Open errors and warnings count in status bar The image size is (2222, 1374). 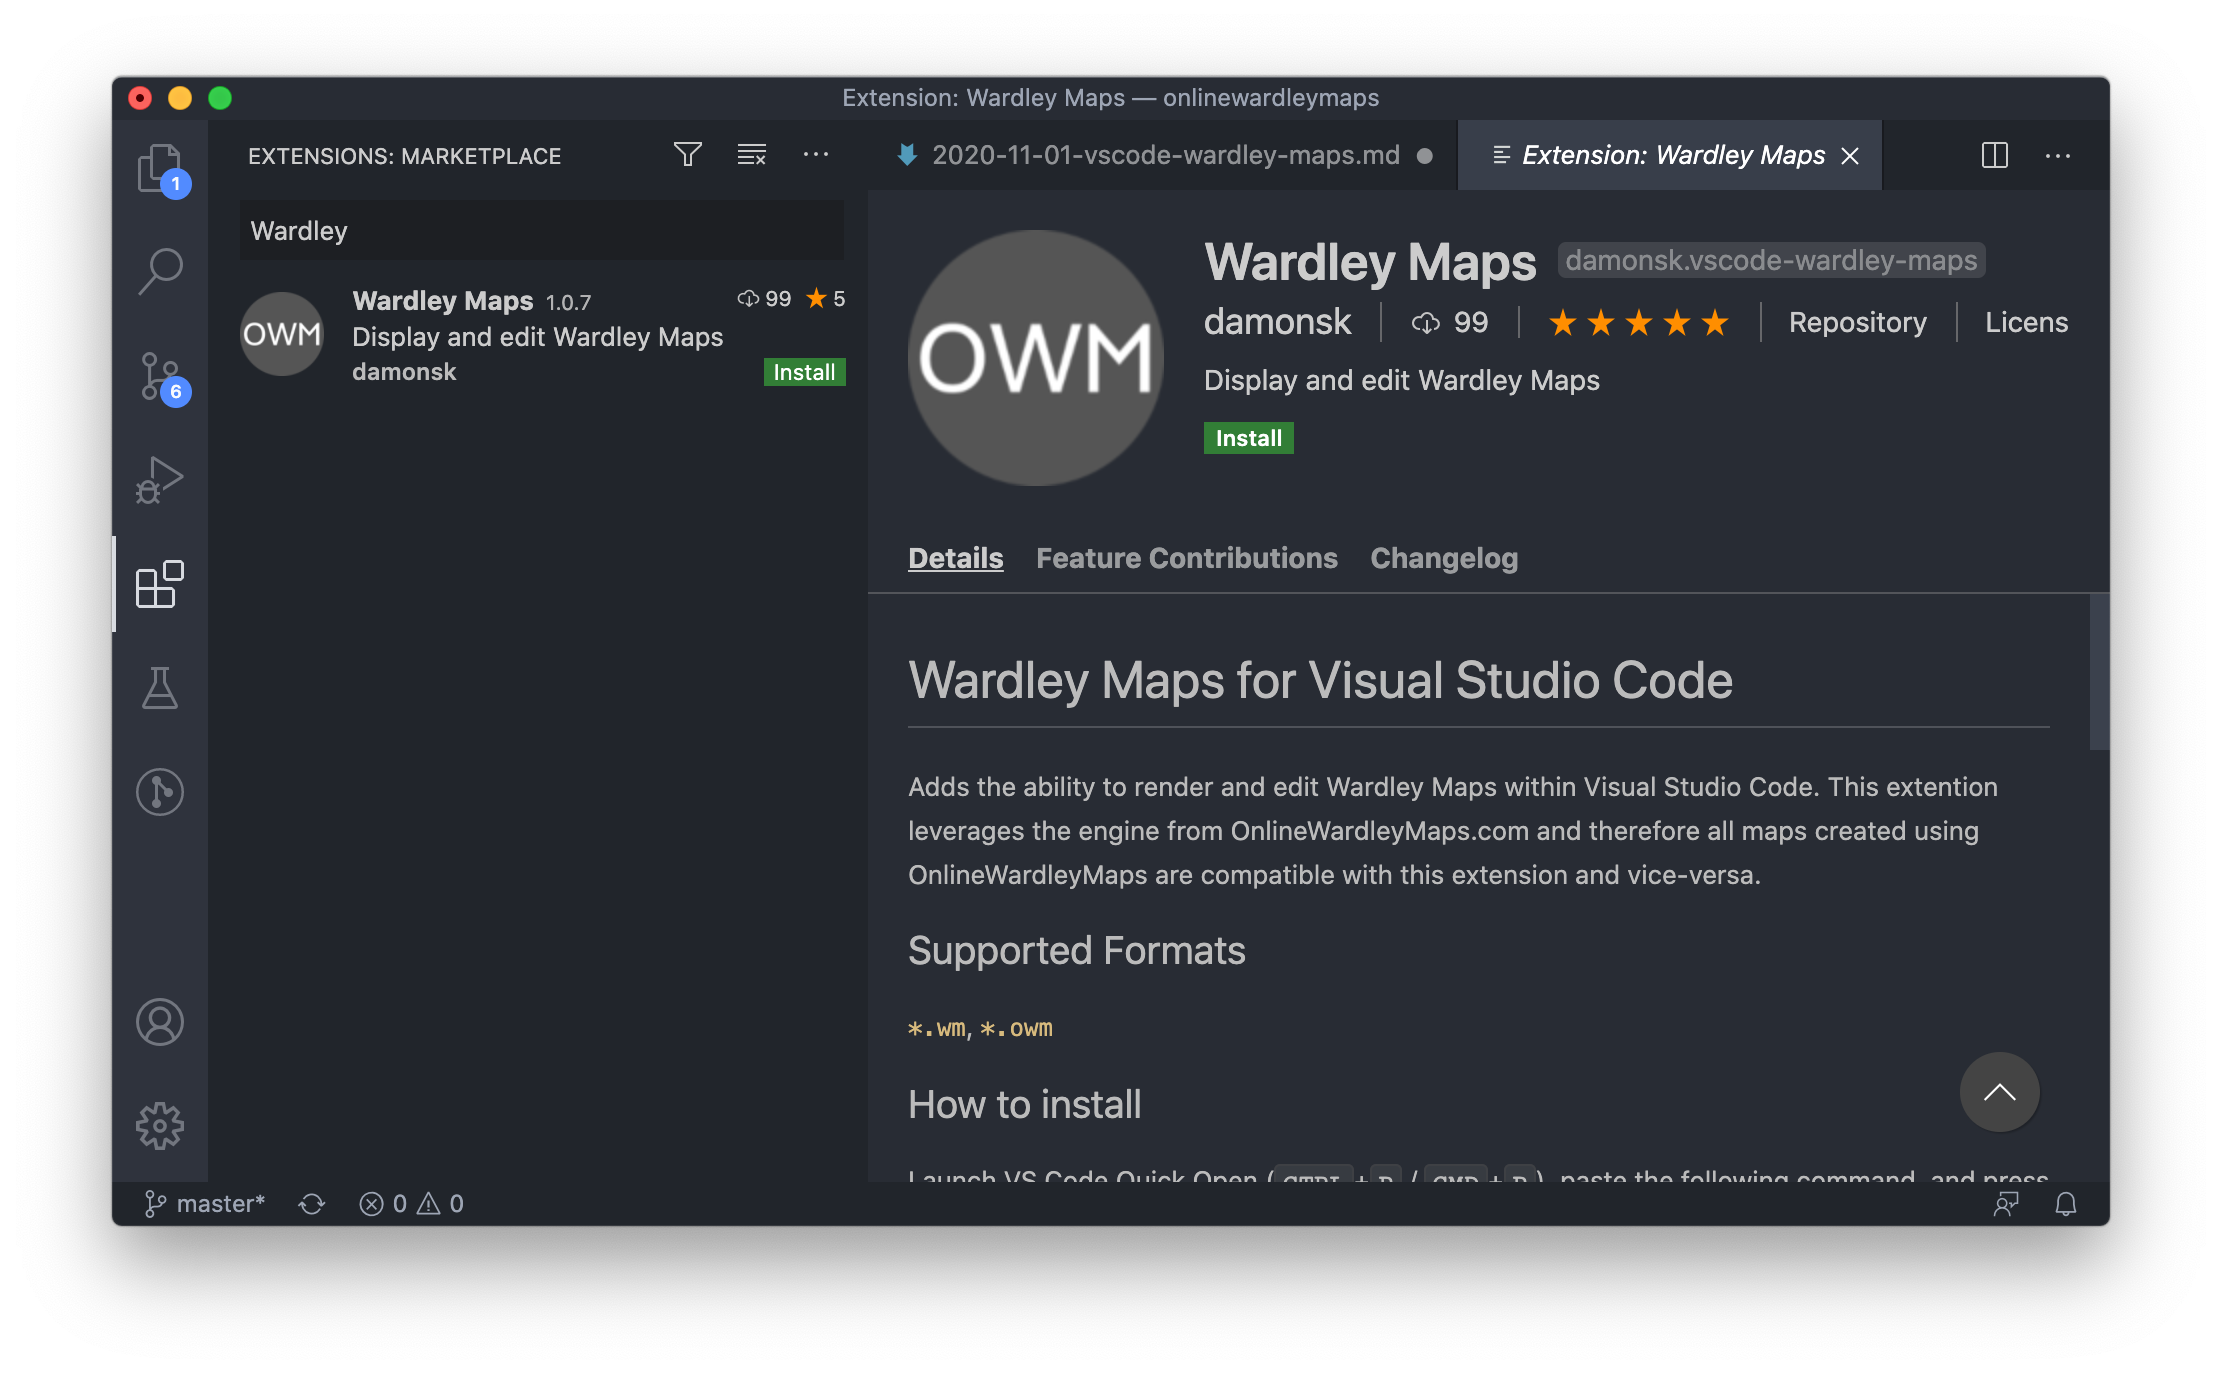(x=411, y=1204)
